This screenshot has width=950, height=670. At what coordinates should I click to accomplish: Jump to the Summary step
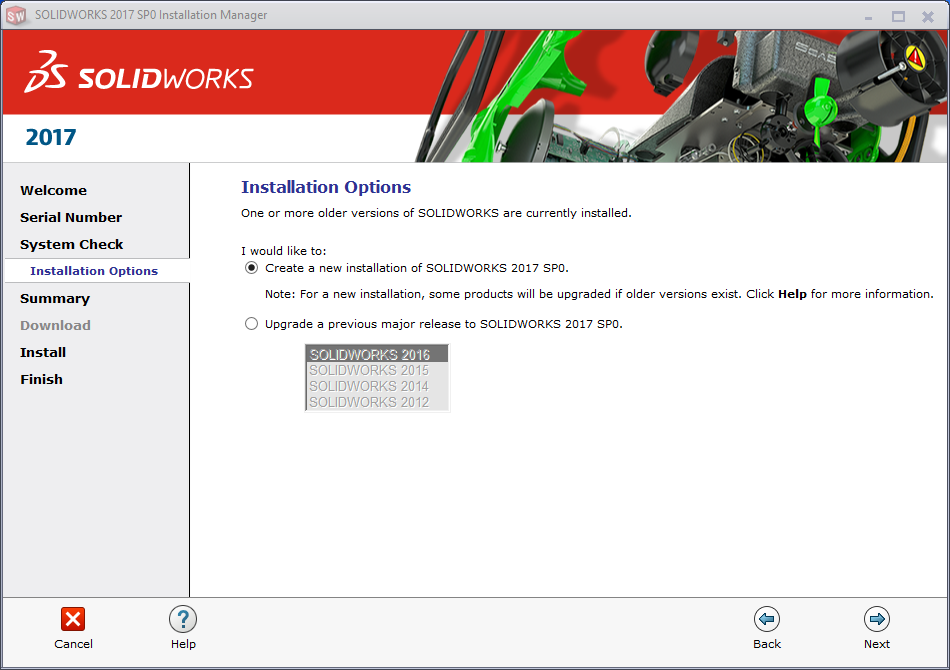[x=55, y=299]
